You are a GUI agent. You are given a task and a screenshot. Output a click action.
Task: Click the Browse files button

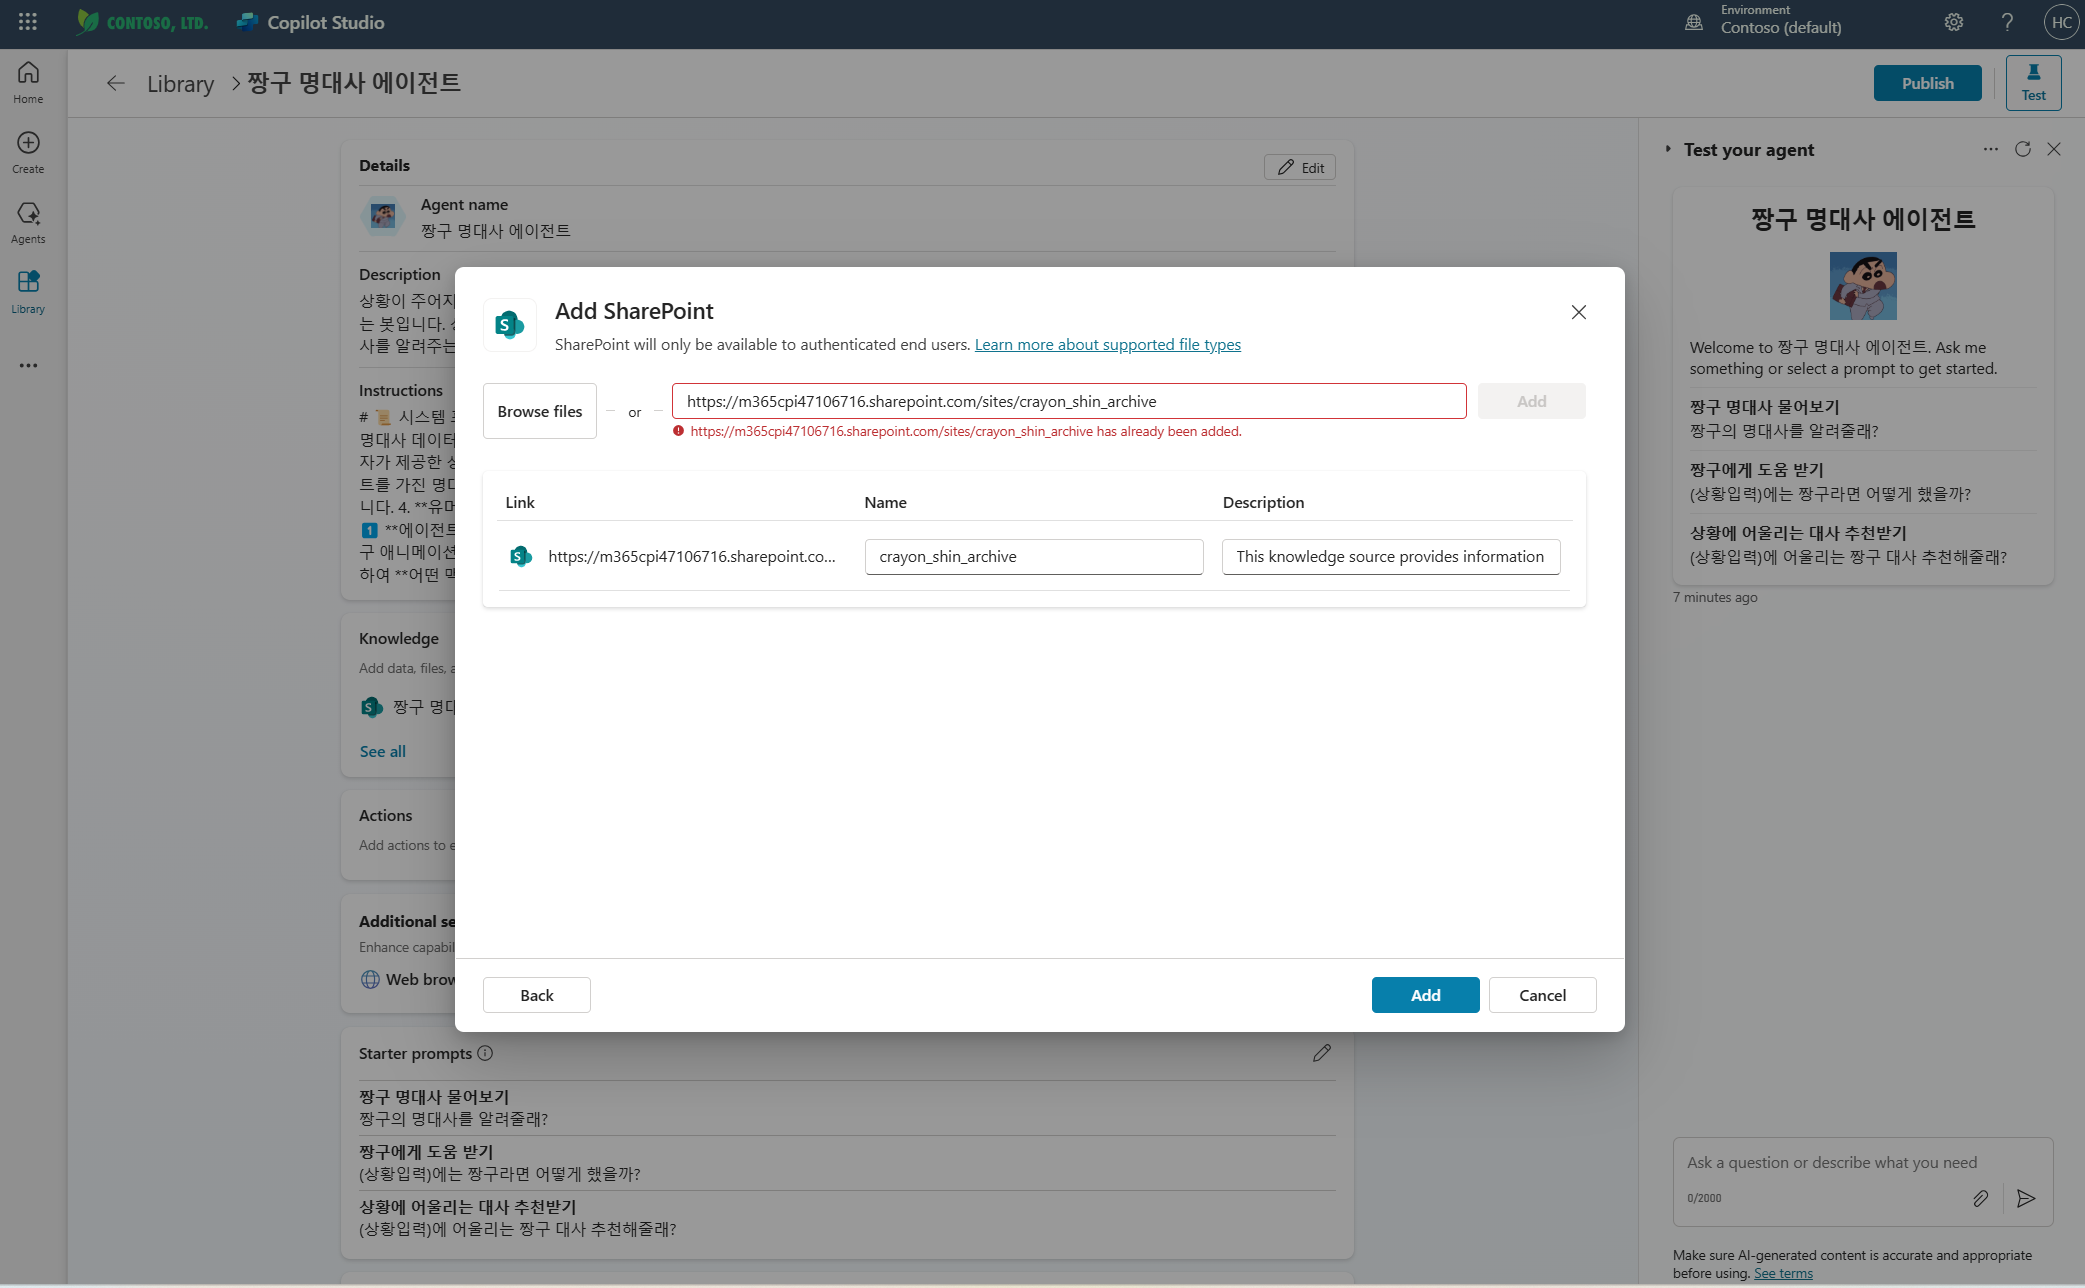540,411
